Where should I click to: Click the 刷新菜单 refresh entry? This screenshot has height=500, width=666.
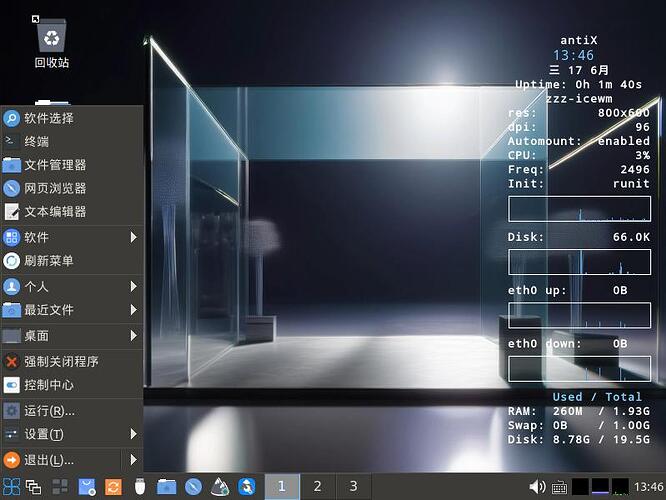point(71,260)
